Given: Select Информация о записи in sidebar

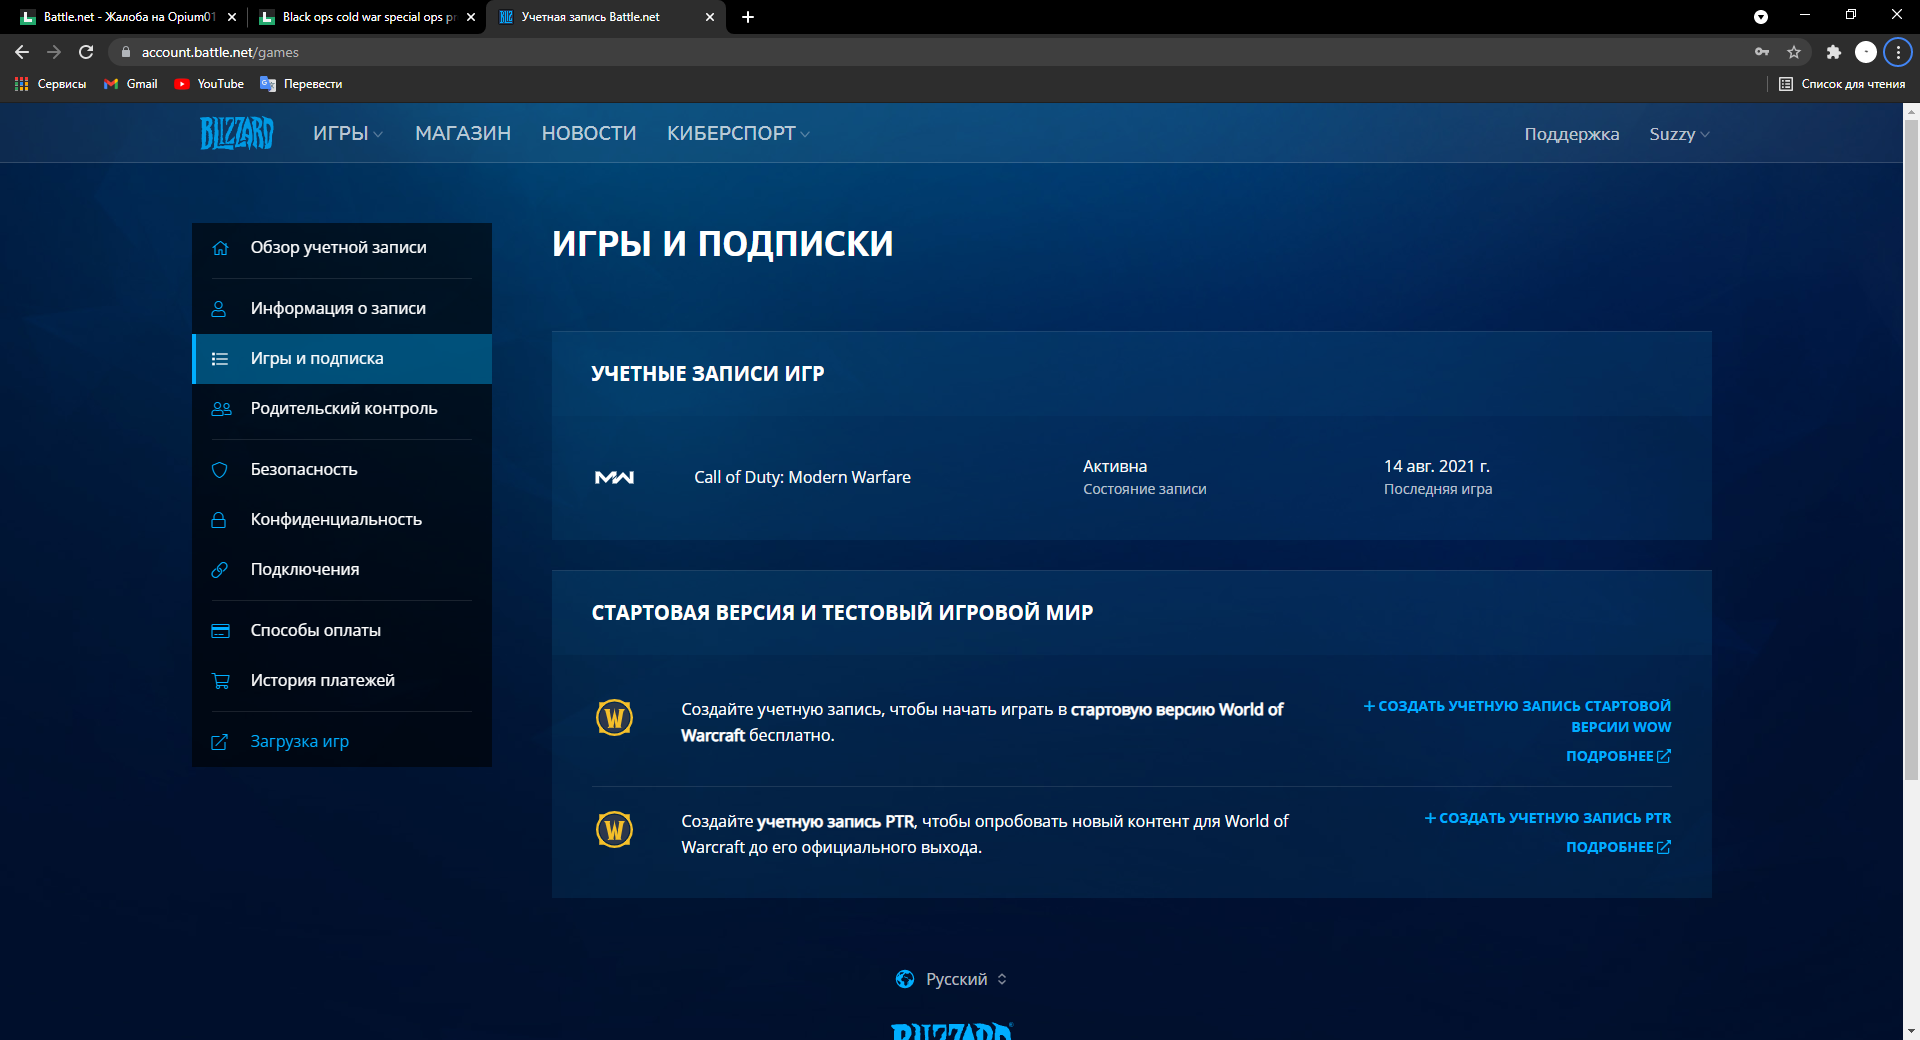Looking at the screenshot, I should tap(342, 309).
